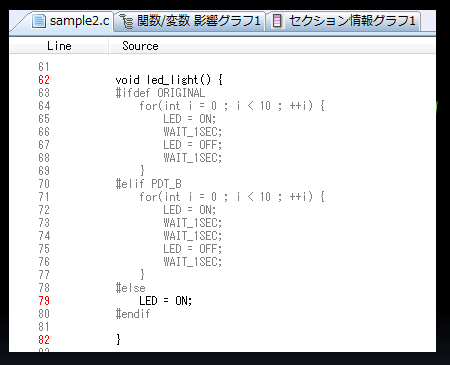This screenshot has width=450, height=365.
Task: Click 'WAIT_1SEC;' on line 68
Action: tap(193, 158)
